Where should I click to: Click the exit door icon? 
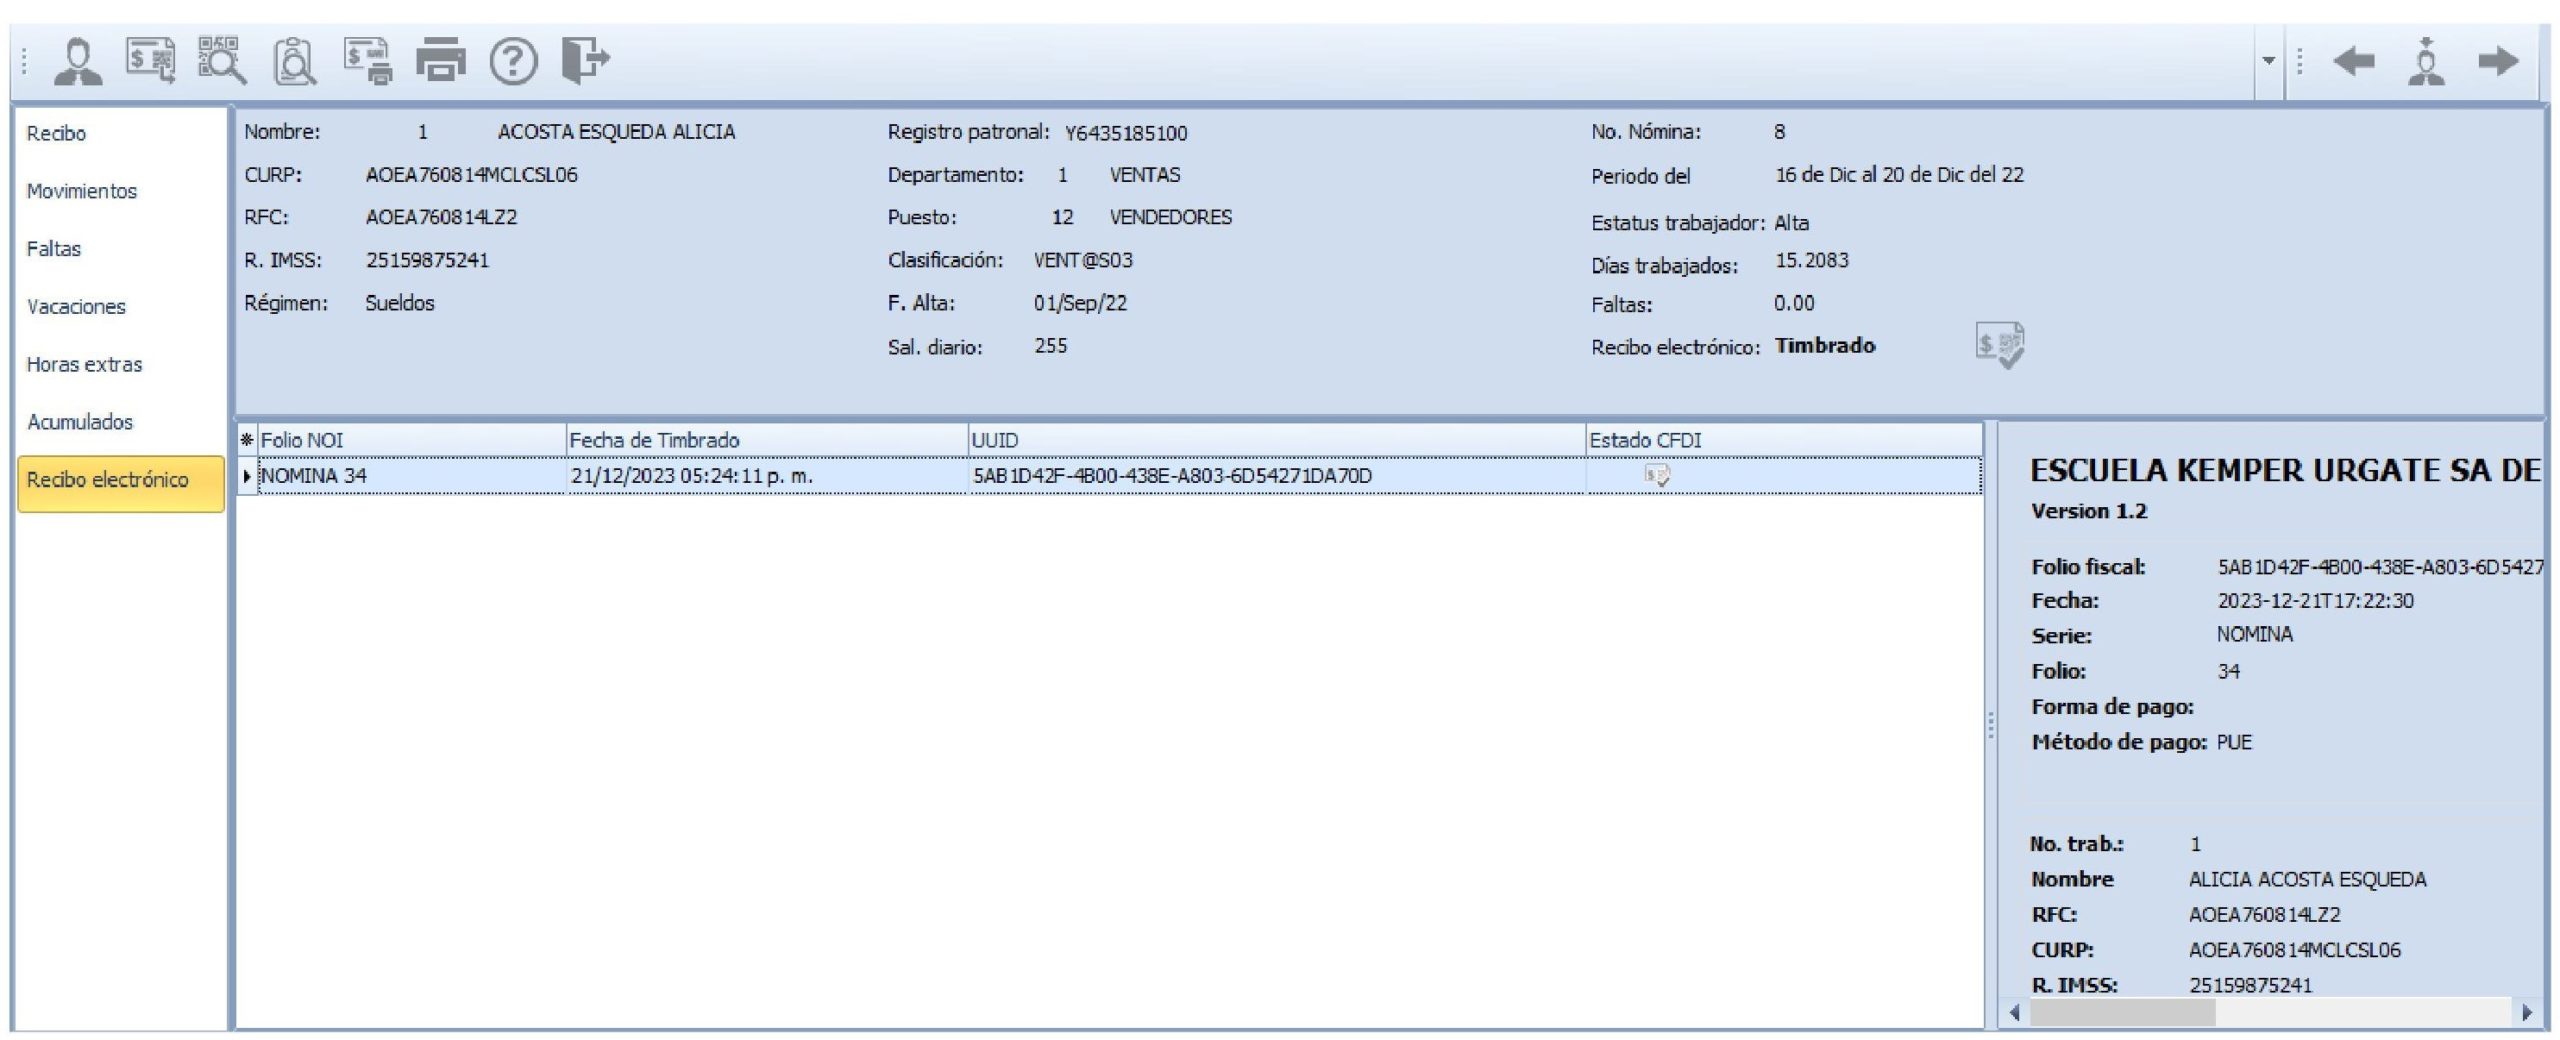tap(585, 60)
